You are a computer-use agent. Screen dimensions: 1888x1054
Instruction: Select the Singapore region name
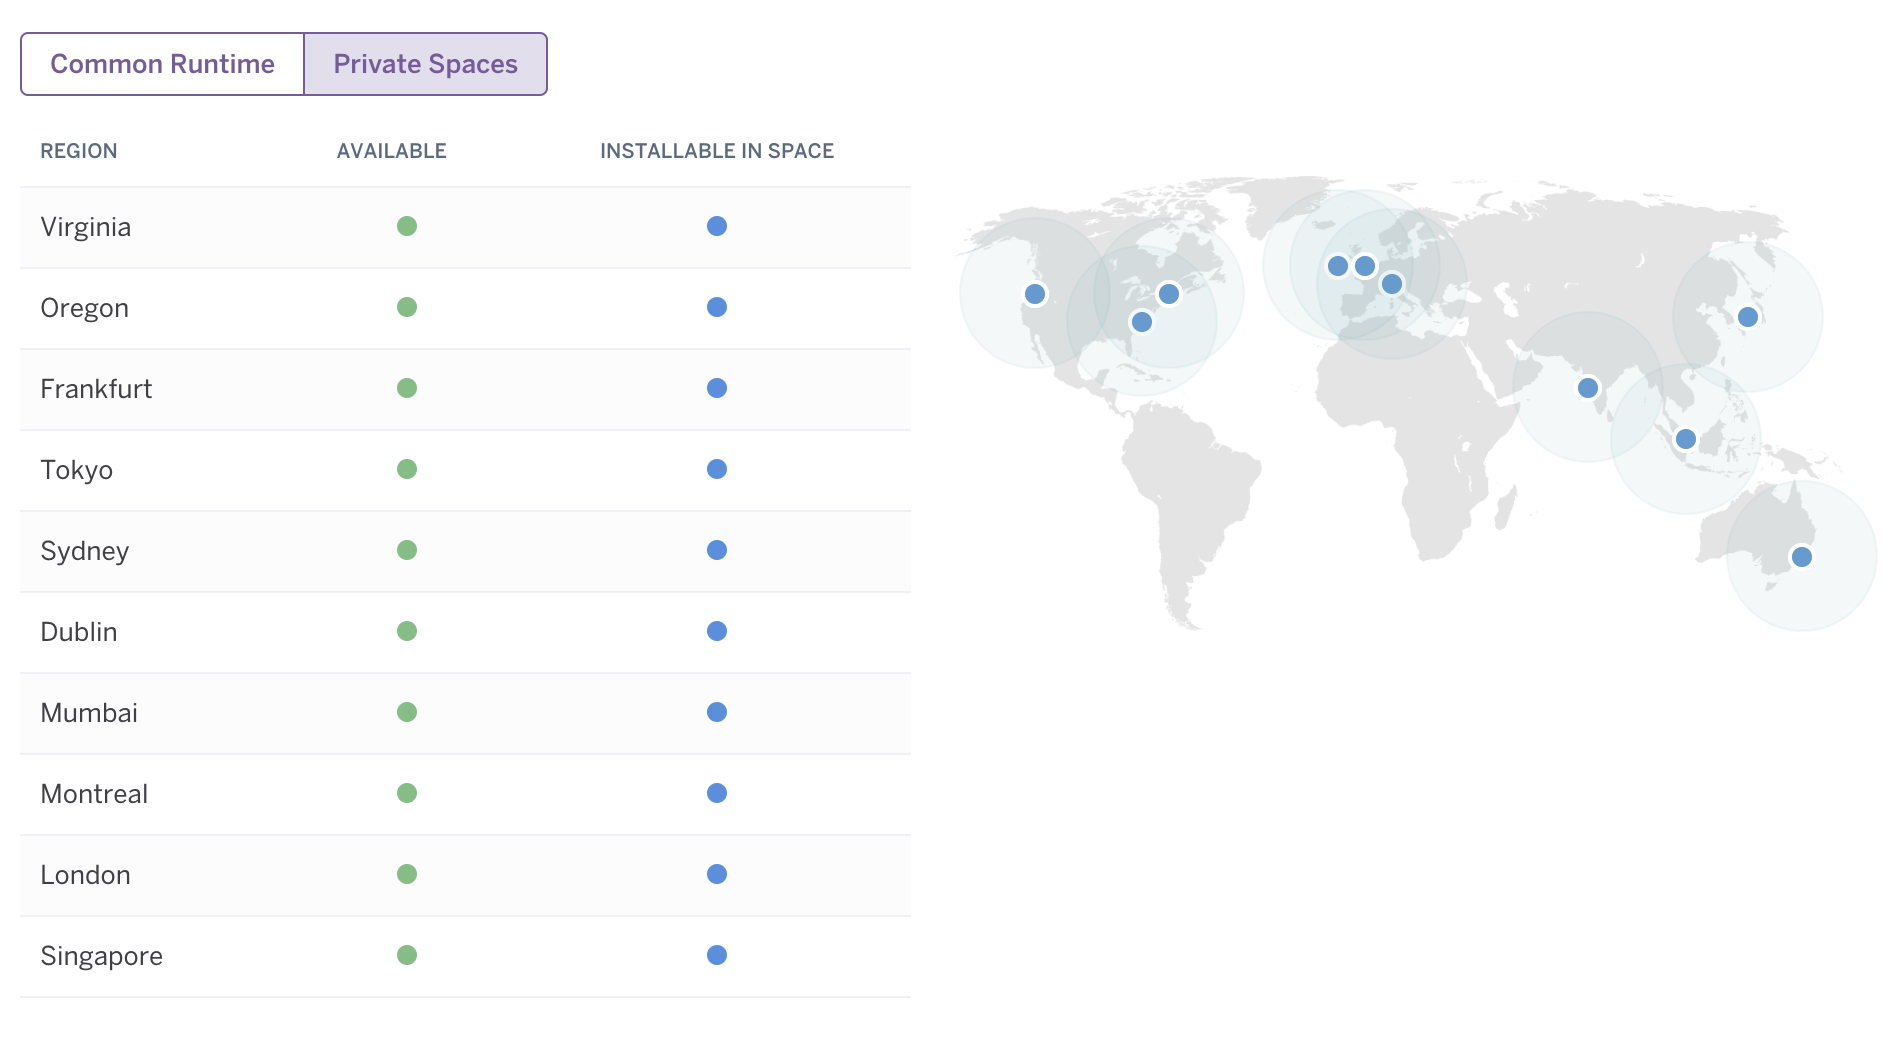[102, 956]
